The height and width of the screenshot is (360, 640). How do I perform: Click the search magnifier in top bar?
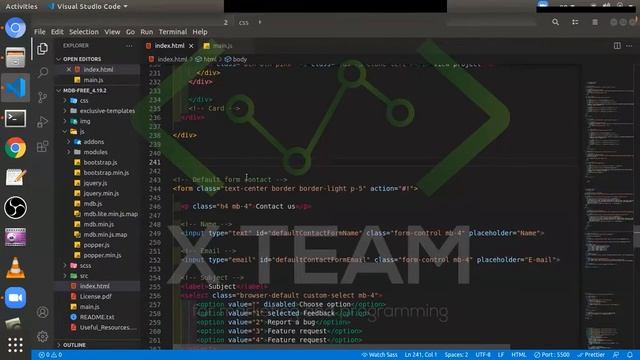555,22
